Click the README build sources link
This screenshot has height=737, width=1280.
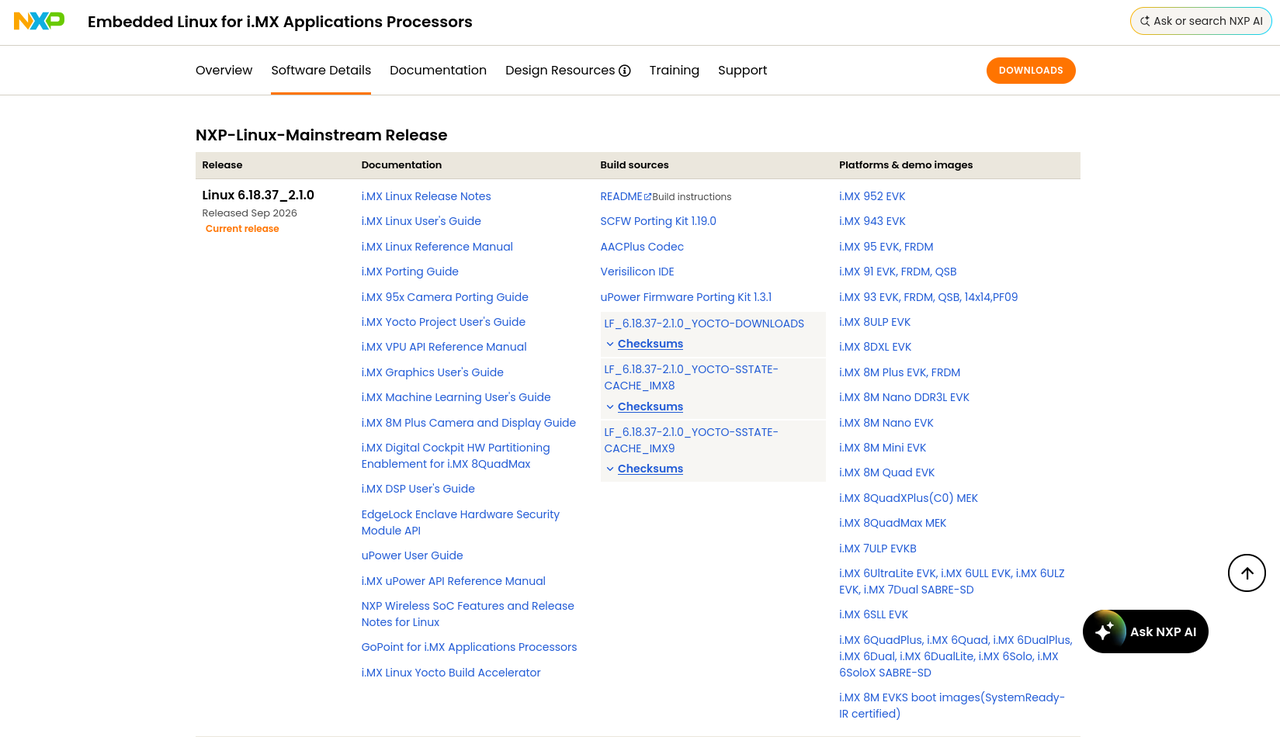click(x=621, y=196)
